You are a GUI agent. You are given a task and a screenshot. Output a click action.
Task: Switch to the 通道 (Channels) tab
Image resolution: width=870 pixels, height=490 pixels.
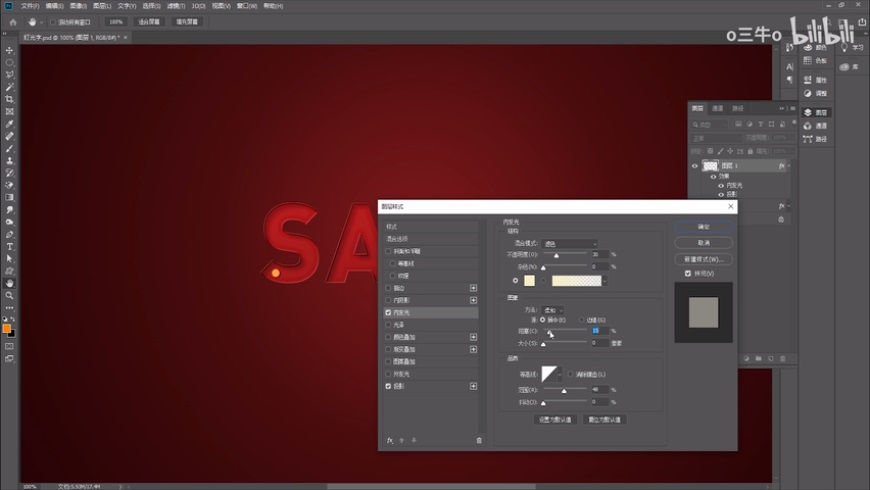(x=718, y=108)
